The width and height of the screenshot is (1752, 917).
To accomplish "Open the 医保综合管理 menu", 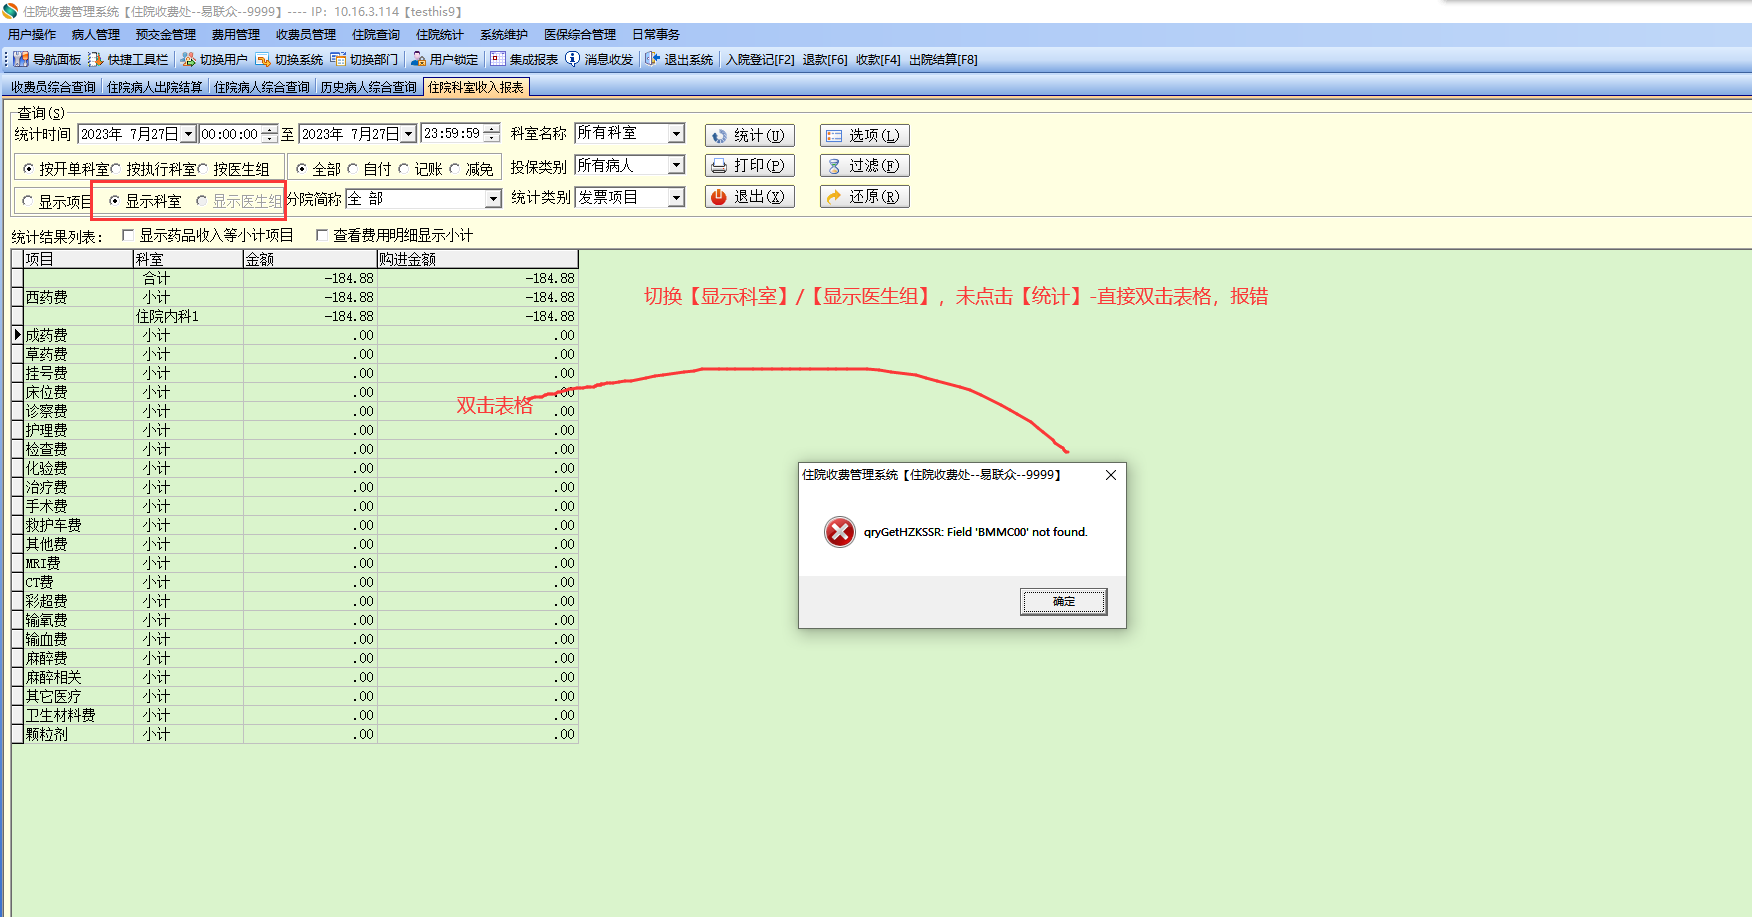I will click(580, 35).
